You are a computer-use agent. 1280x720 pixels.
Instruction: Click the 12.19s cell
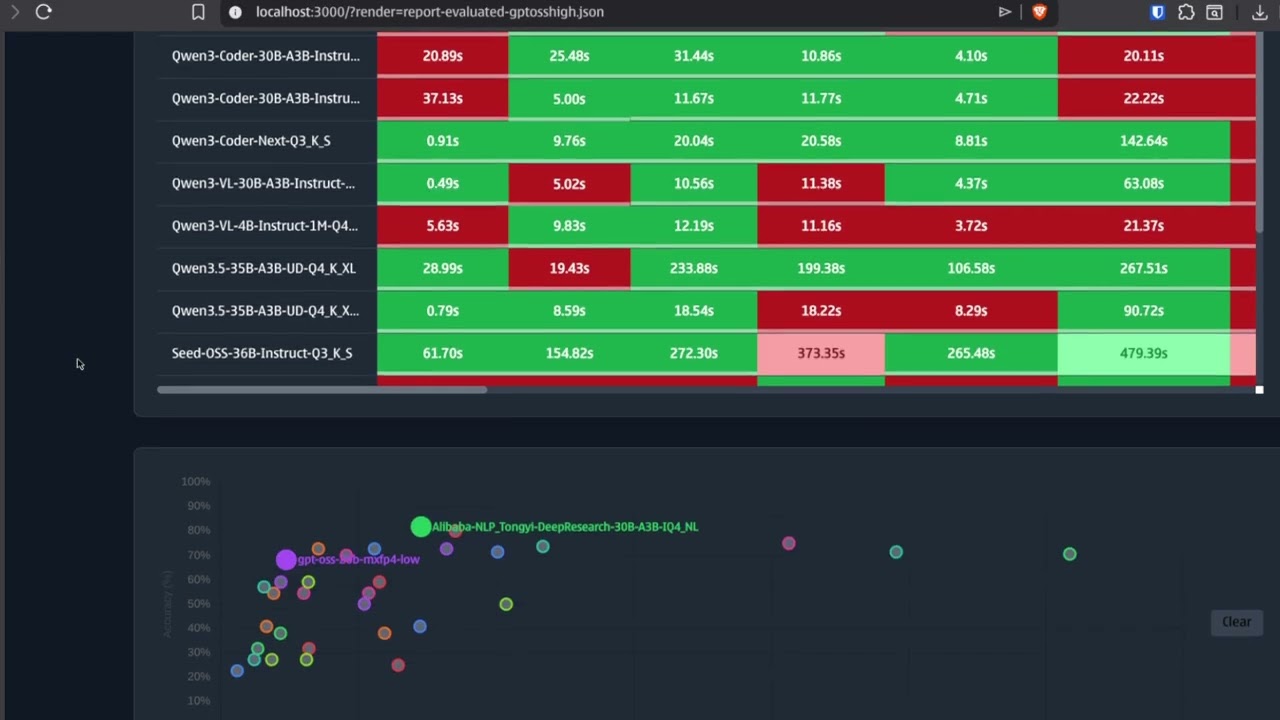click(693, 226)
